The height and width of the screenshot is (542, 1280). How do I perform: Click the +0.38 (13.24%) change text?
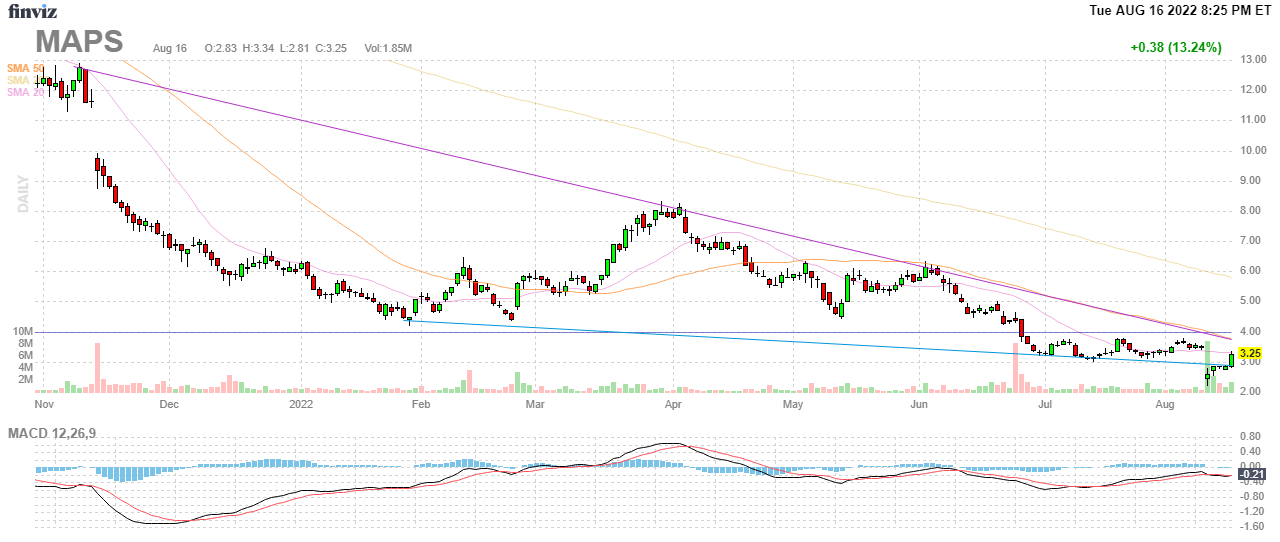pos(1177,47)
